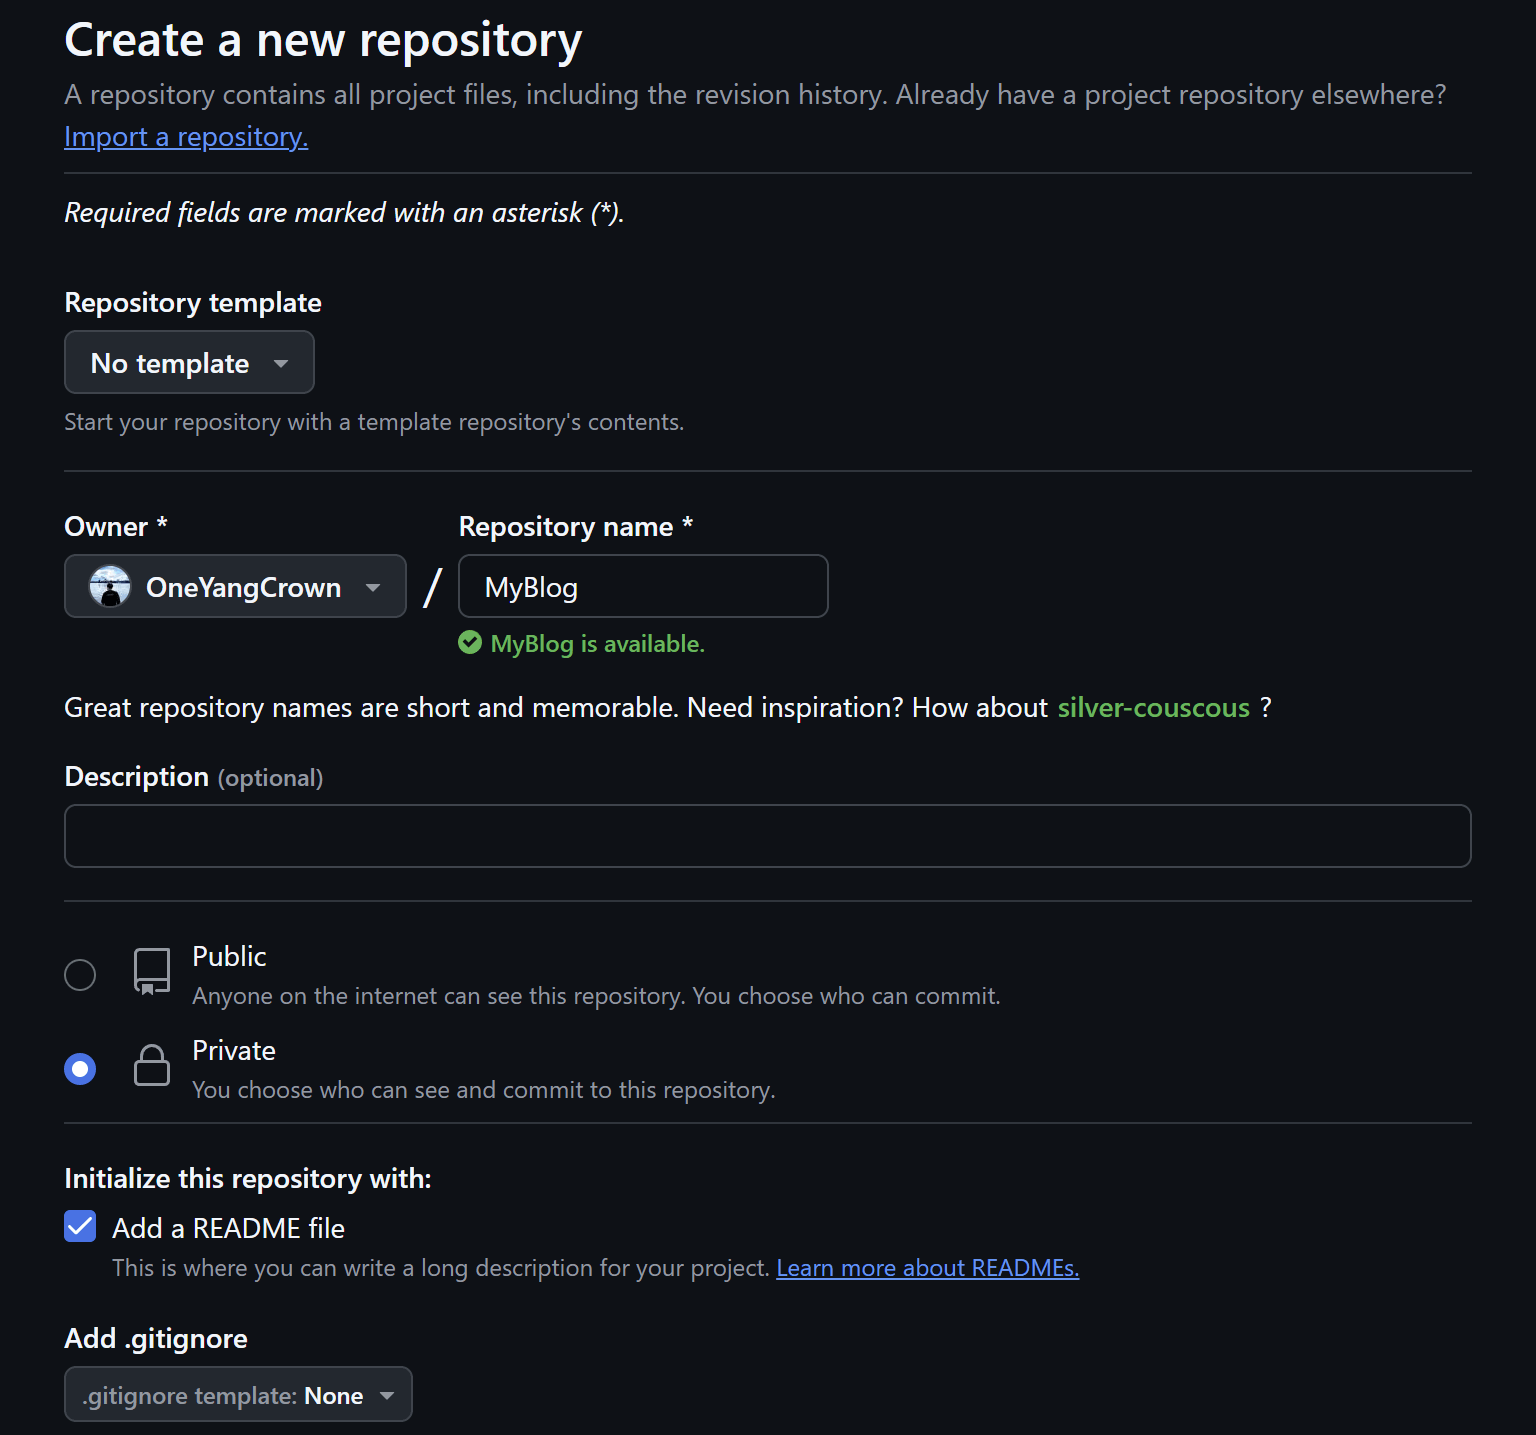The width and height of the screenshot is (1536, 1435).
Task: Select the Public visibility radio button
Action: (x=80, y=974)
